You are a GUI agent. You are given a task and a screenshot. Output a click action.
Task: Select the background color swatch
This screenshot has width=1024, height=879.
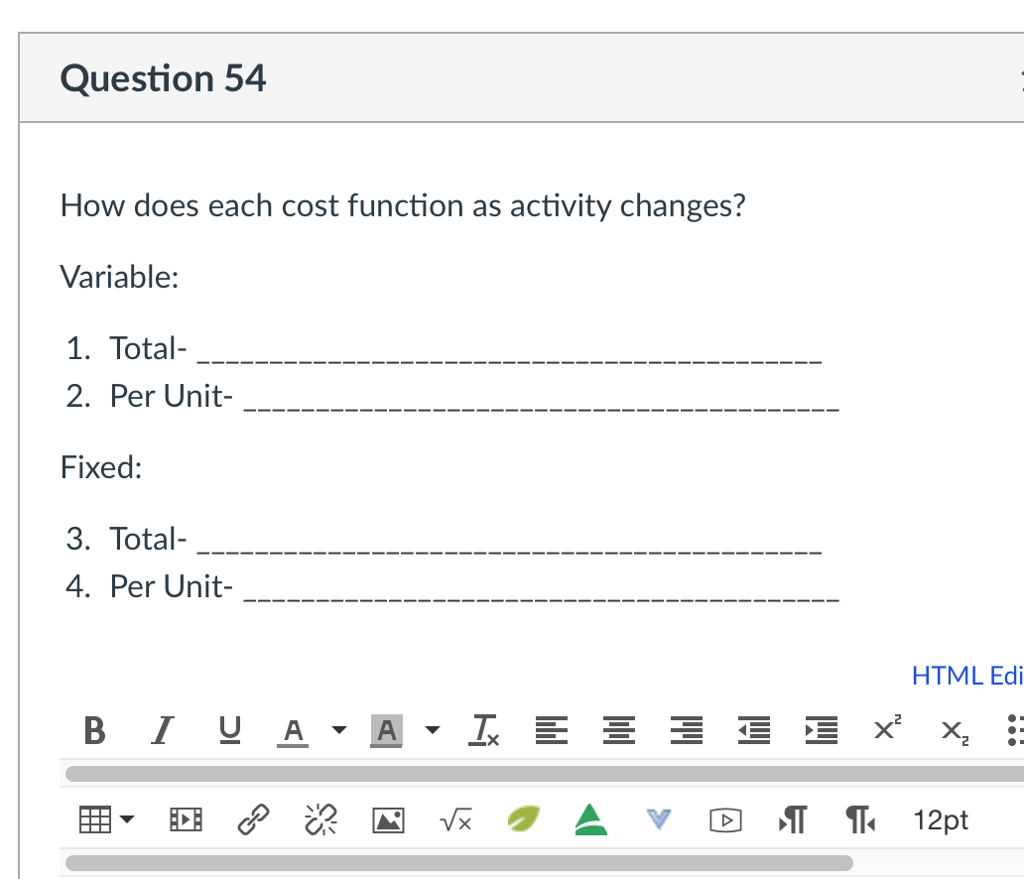[x=385, y=731]
